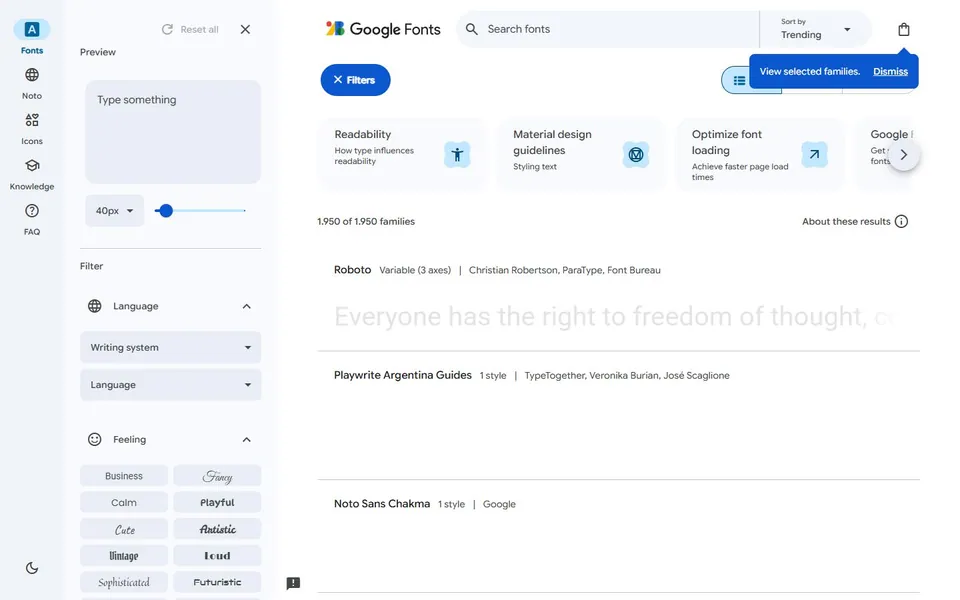Open the Noto Sans Chakma font
Image resolution: width=960 pixels, height=600 pixels.
382,504
